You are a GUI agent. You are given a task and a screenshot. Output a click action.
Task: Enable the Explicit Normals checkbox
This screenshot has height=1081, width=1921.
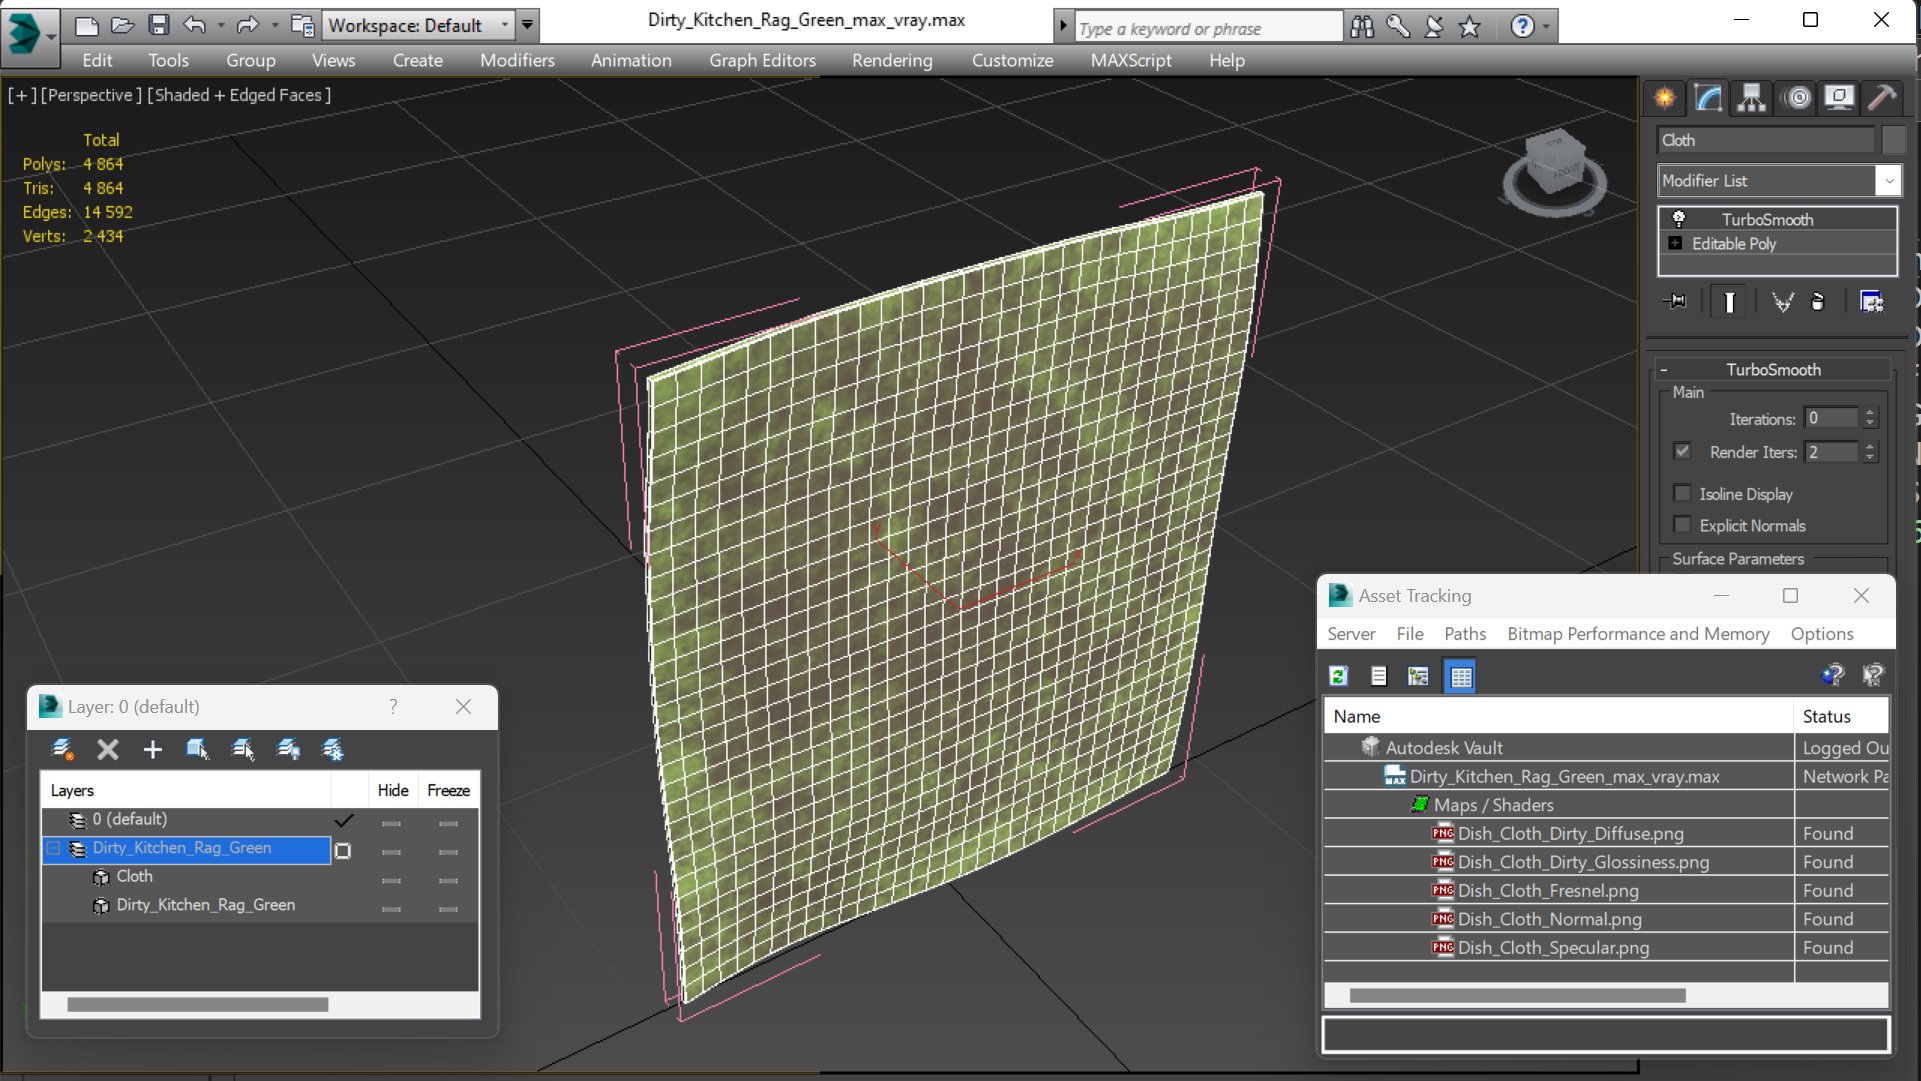pyautogui.click(x=1682, y=524)
